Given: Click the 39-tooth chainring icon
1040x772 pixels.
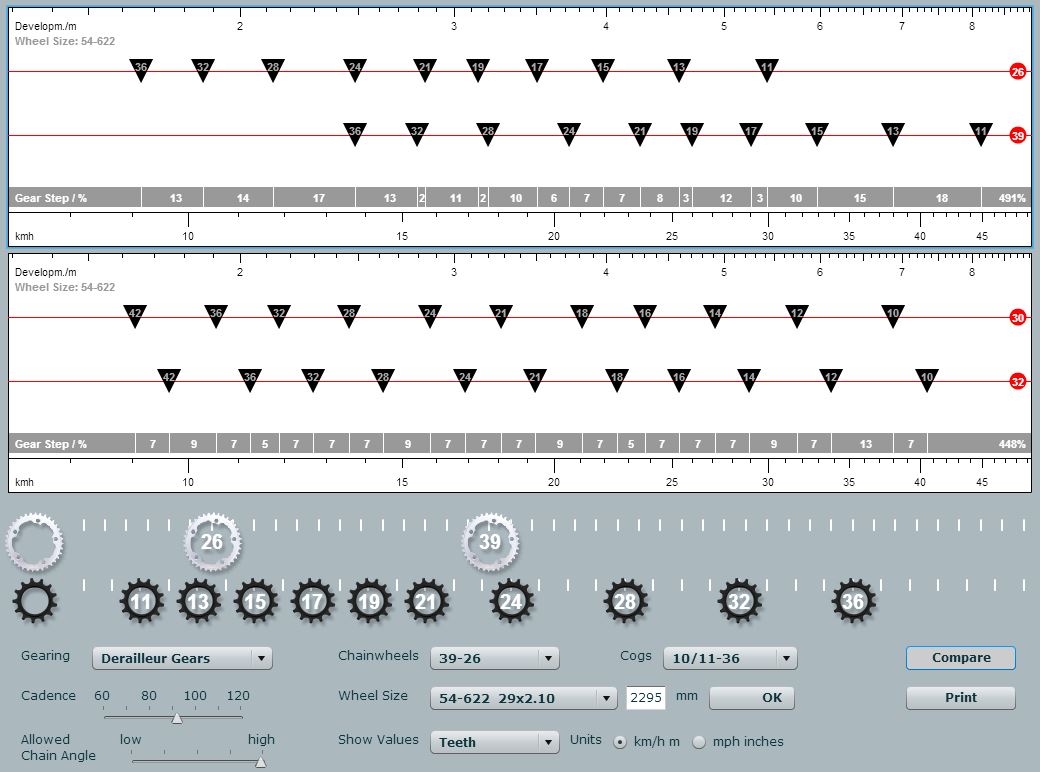Looking at the screenshot, I should [490, 542].
